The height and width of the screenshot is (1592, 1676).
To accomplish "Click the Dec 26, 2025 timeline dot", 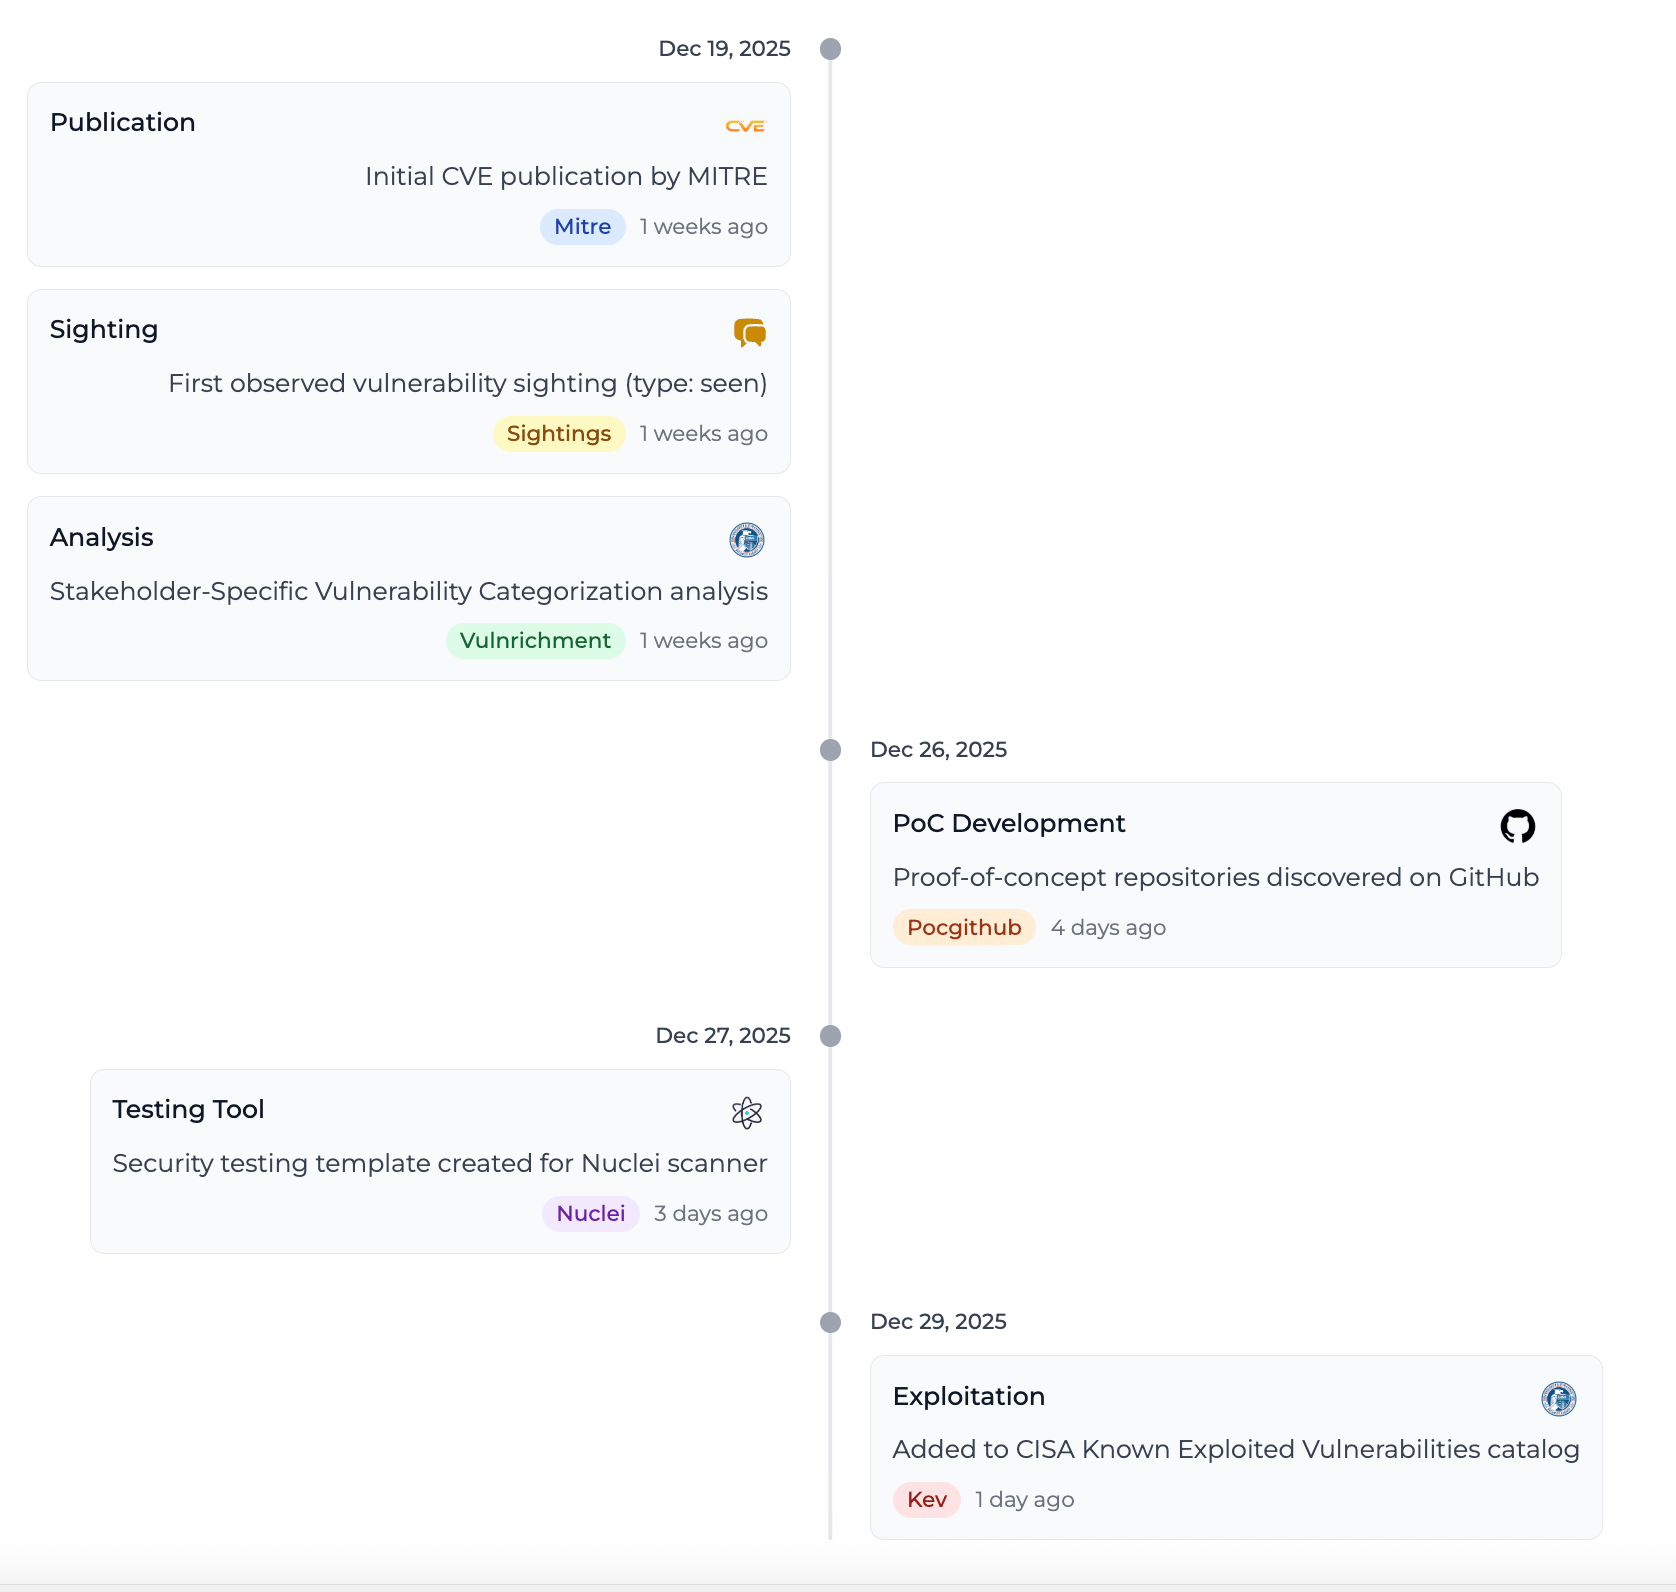I will 830,750.
